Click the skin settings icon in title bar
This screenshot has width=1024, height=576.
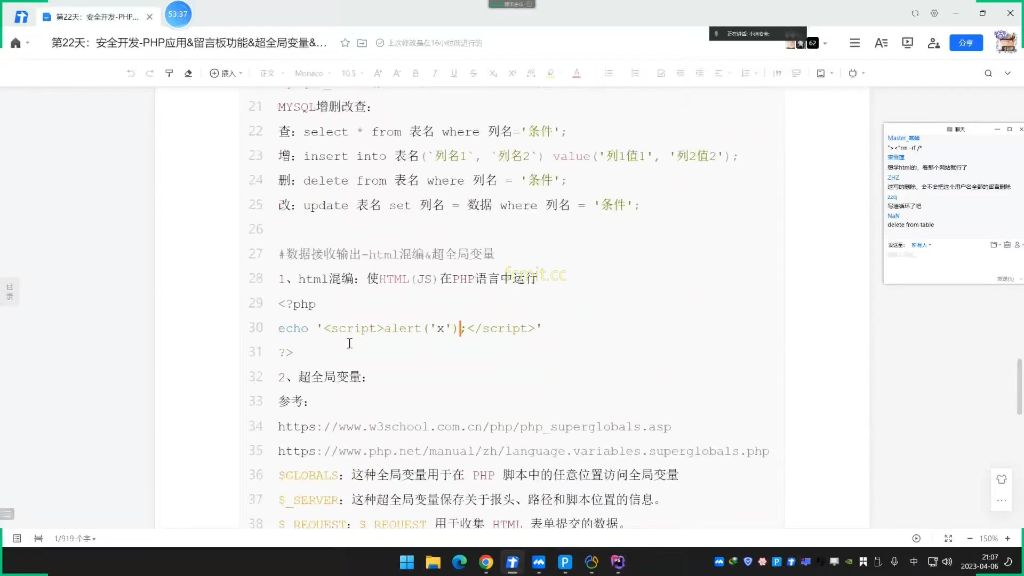click(935, 13)
